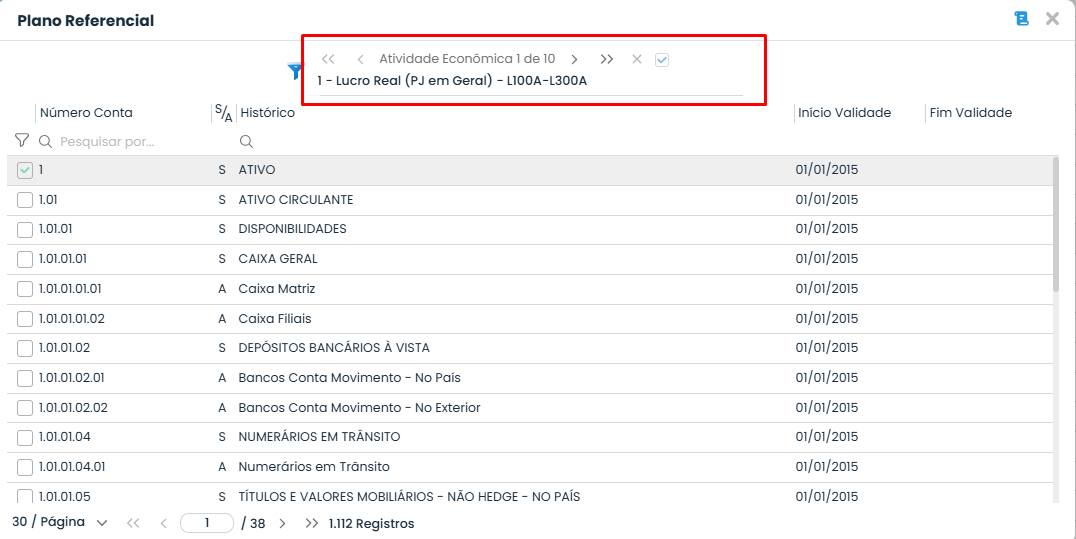Select Bancos Conta Movimento - No Exterior
The height and width of the screenshot is (539, 1076).
pos(359,407)
